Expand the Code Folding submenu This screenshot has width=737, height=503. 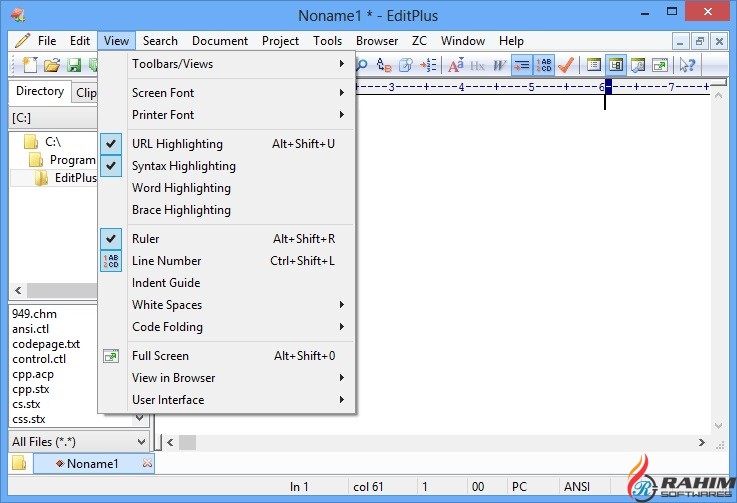point(227,327)
